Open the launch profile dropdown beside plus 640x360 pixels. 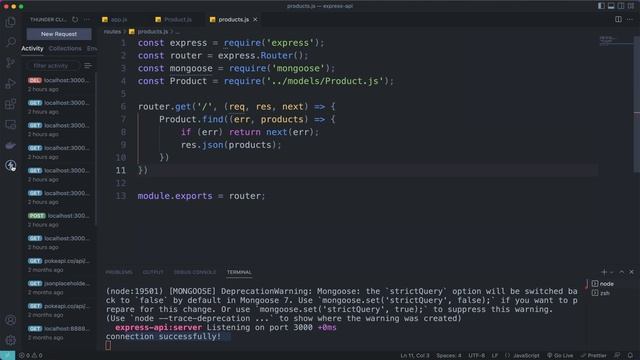(611, 272)
